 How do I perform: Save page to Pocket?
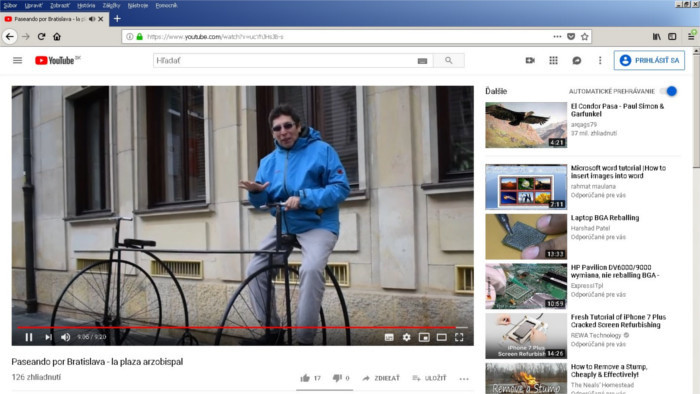point(571,37)
